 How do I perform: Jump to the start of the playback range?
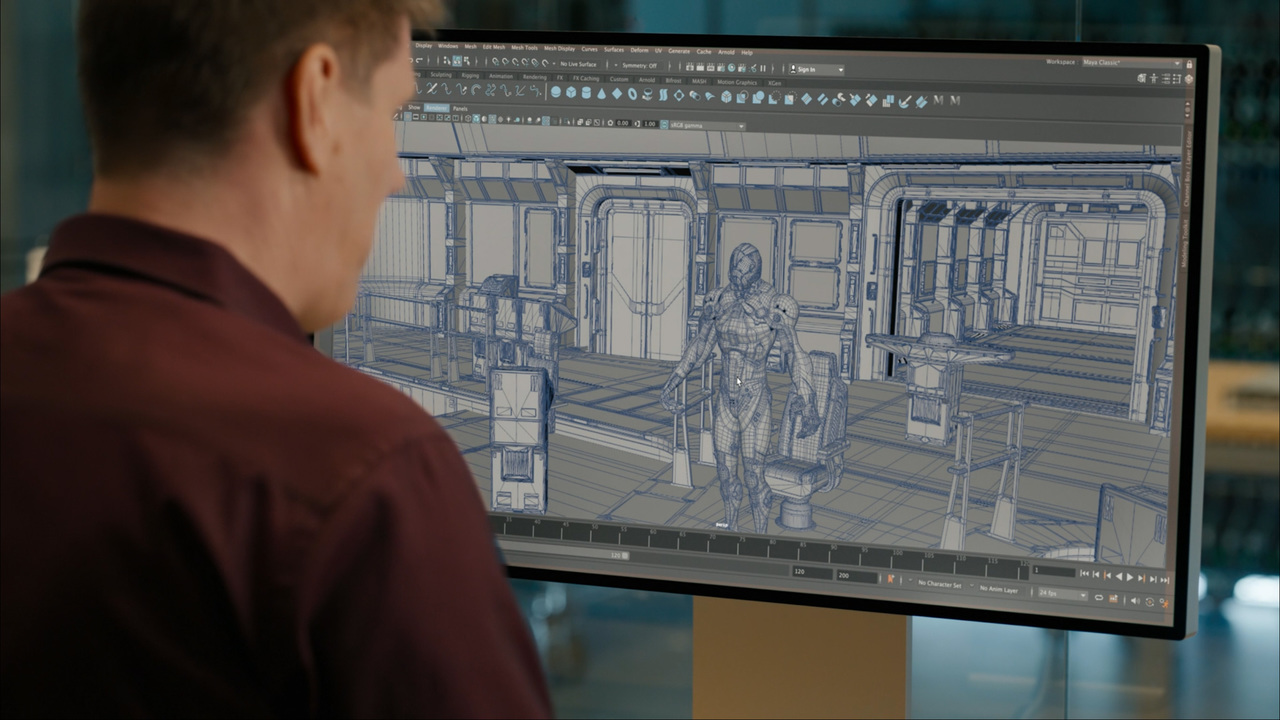(1084, 574)
